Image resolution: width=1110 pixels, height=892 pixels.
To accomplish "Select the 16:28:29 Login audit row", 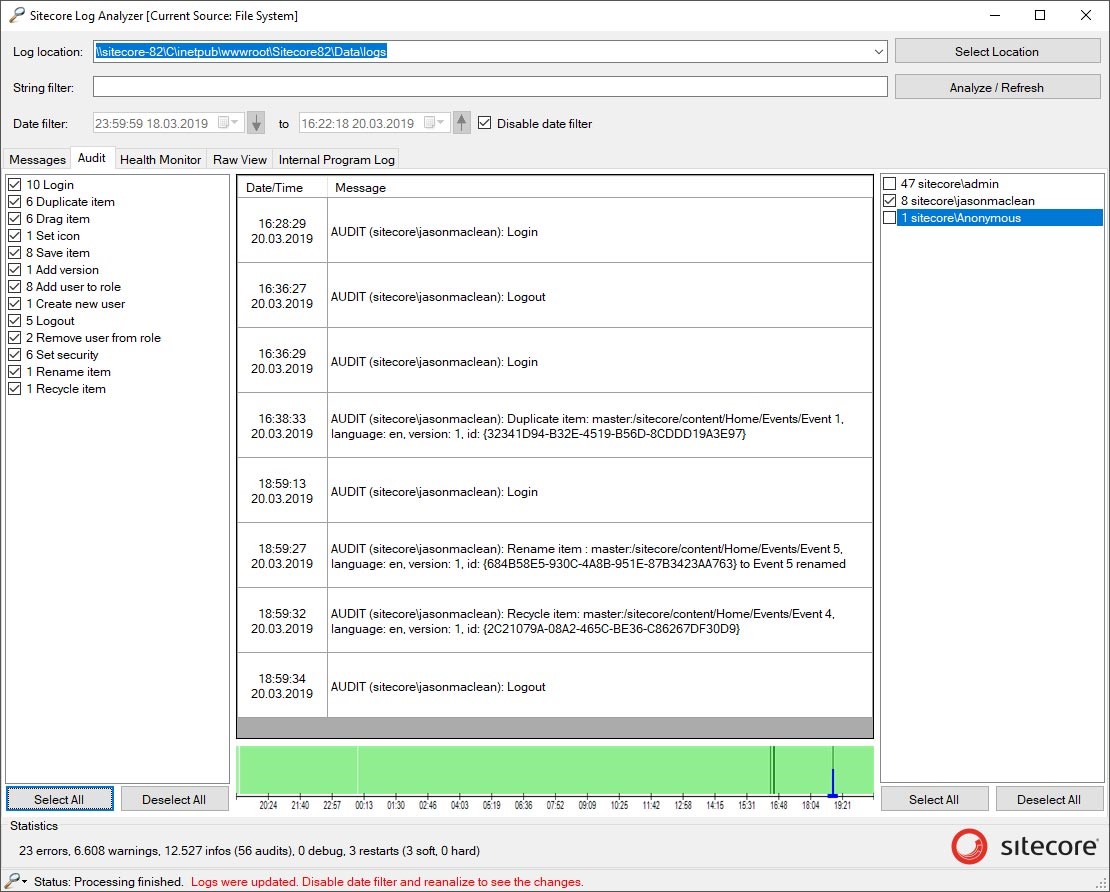I will tap(554, 231).
